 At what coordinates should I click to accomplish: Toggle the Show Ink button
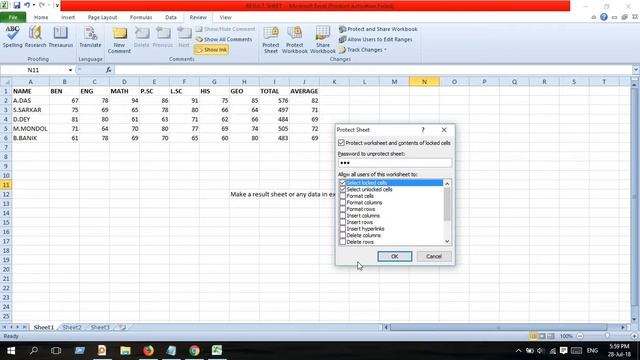pos(211,50)
